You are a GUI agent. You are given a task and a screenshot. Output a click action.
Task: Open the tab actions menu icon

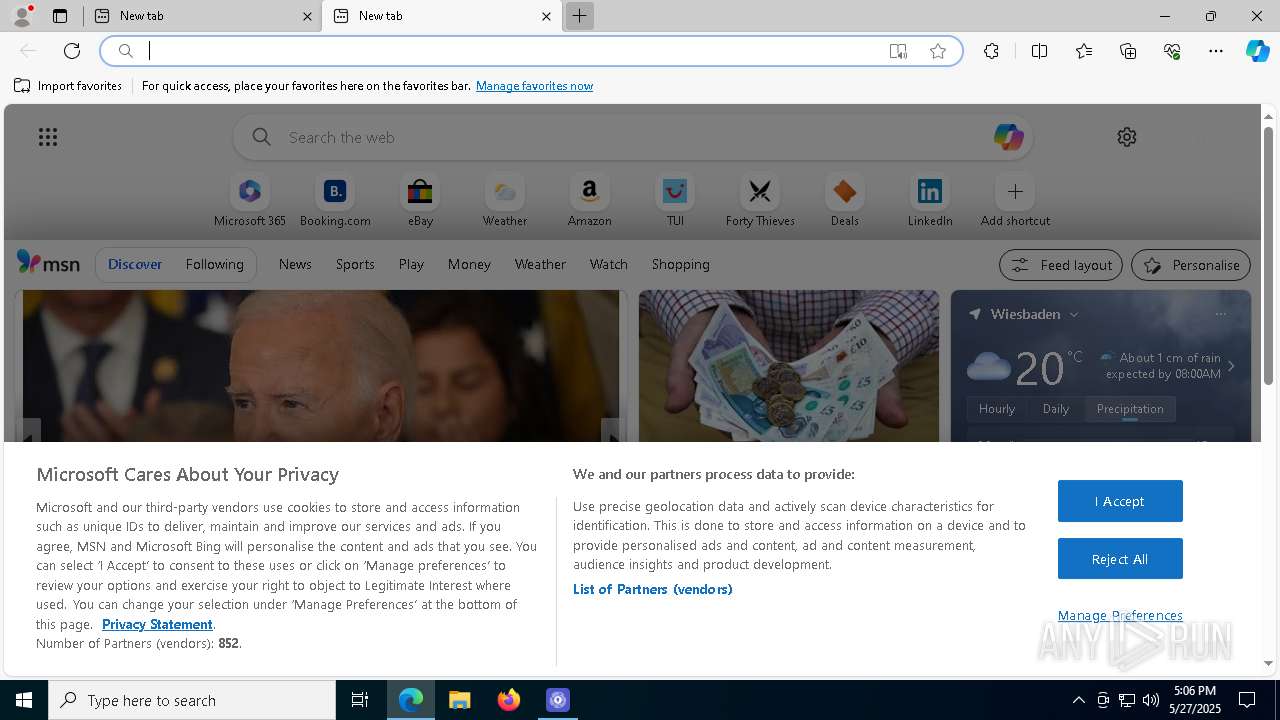pyautogui.click(x=60, y=16)
